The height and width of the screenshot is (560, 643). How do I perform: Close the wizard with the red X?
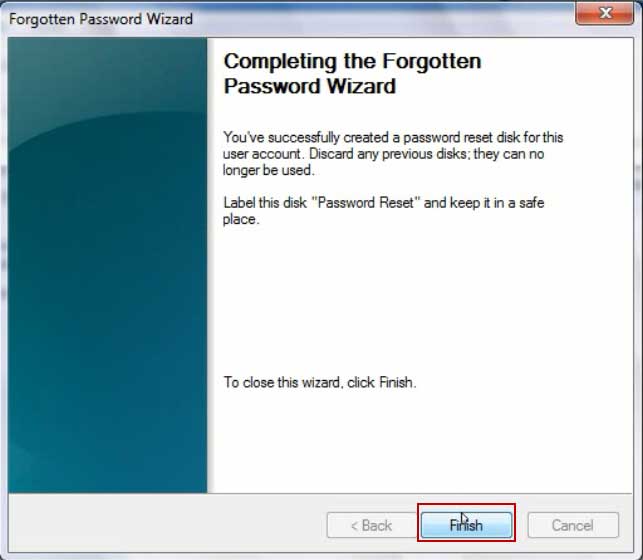pos(605,13)
